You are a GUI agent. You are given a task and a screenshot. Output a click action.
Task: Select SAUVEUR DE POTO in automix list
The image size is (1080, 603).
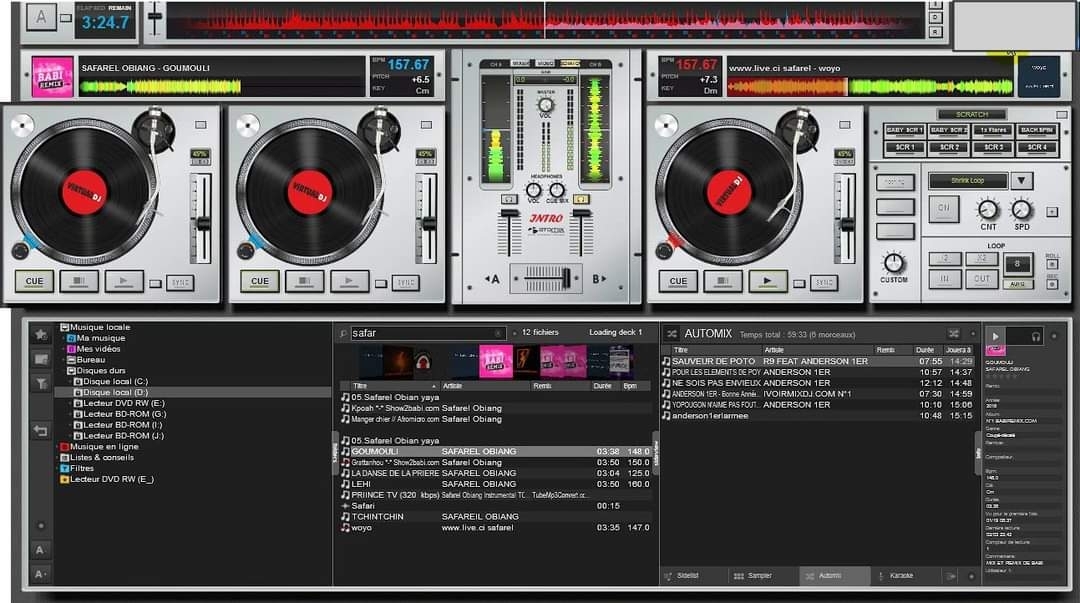click(x=818, y=361)
